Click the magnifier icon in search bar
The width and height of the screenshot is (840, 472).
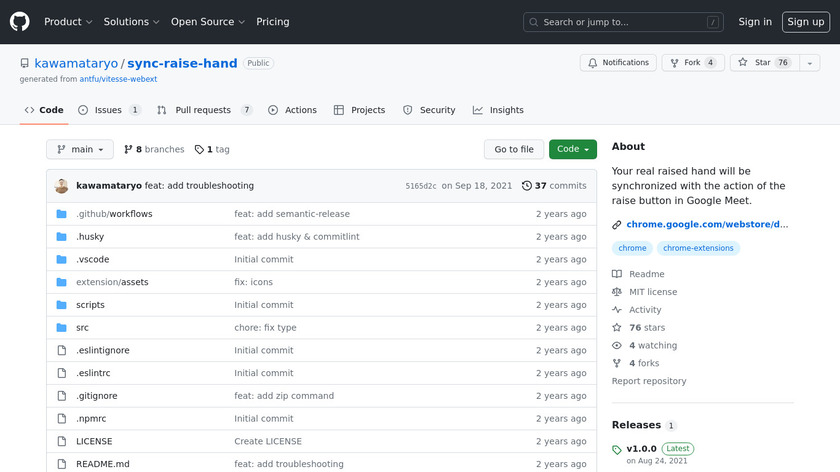[x=534, y=22]
